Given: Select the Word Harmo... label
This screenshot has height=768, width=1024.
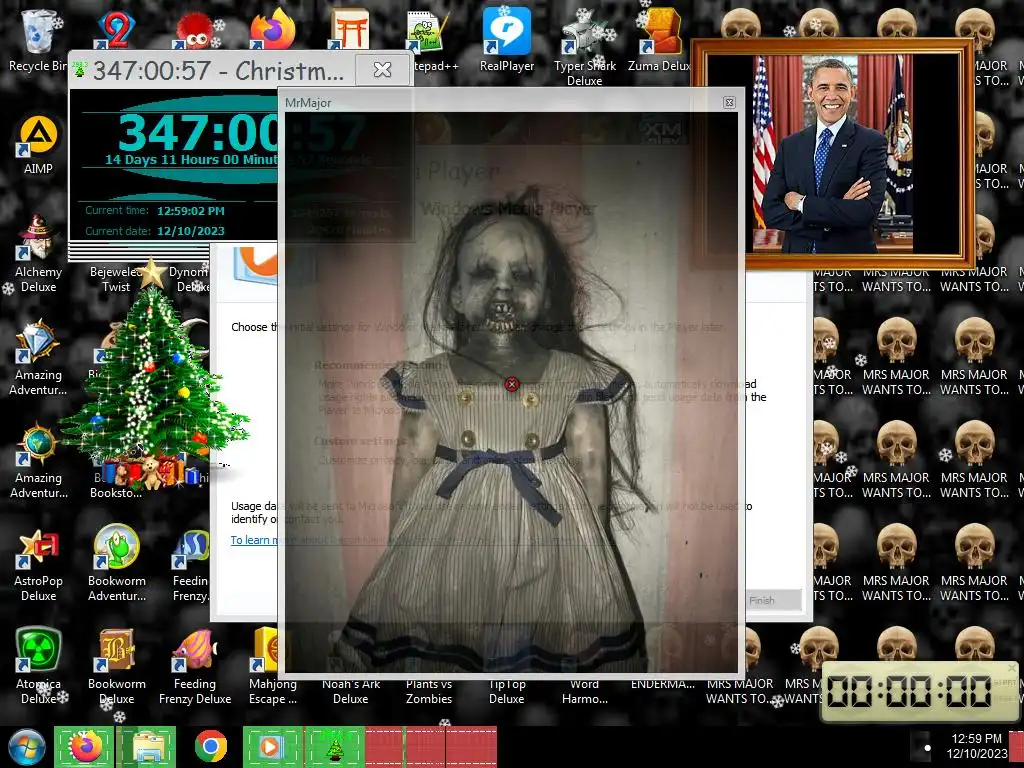Looking at the screenshot, I should coord(584,691).
